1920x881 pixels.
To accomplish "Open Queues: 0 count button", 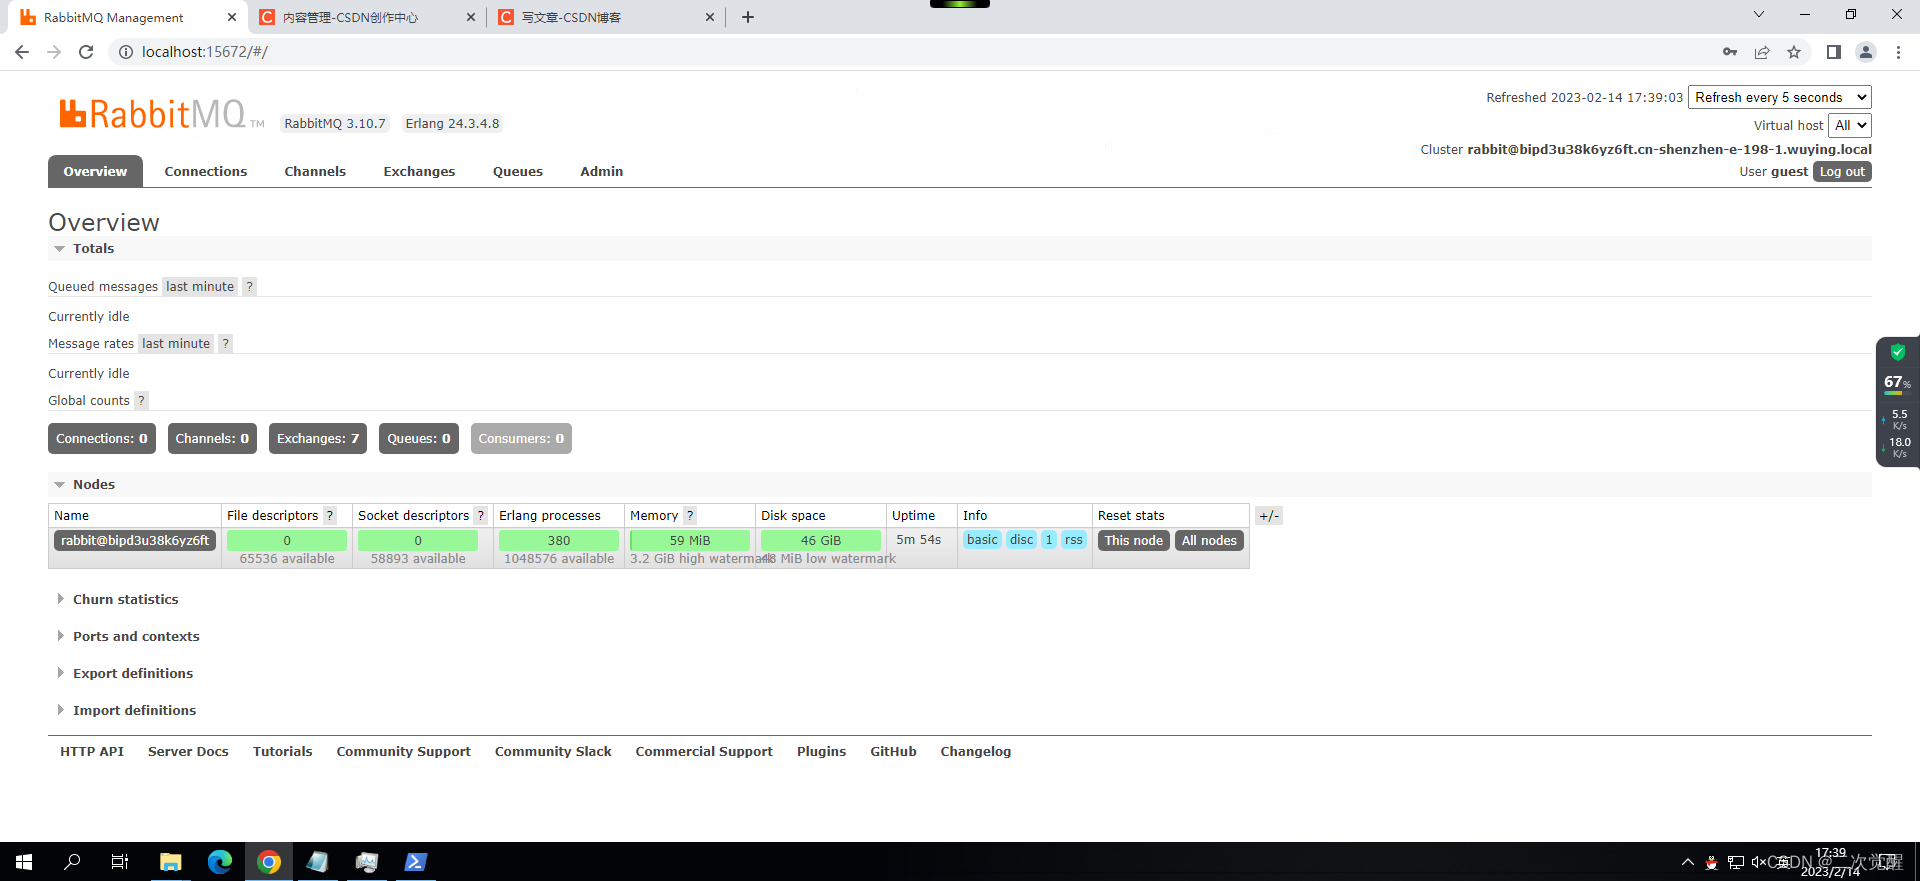I will coord(419,438).
